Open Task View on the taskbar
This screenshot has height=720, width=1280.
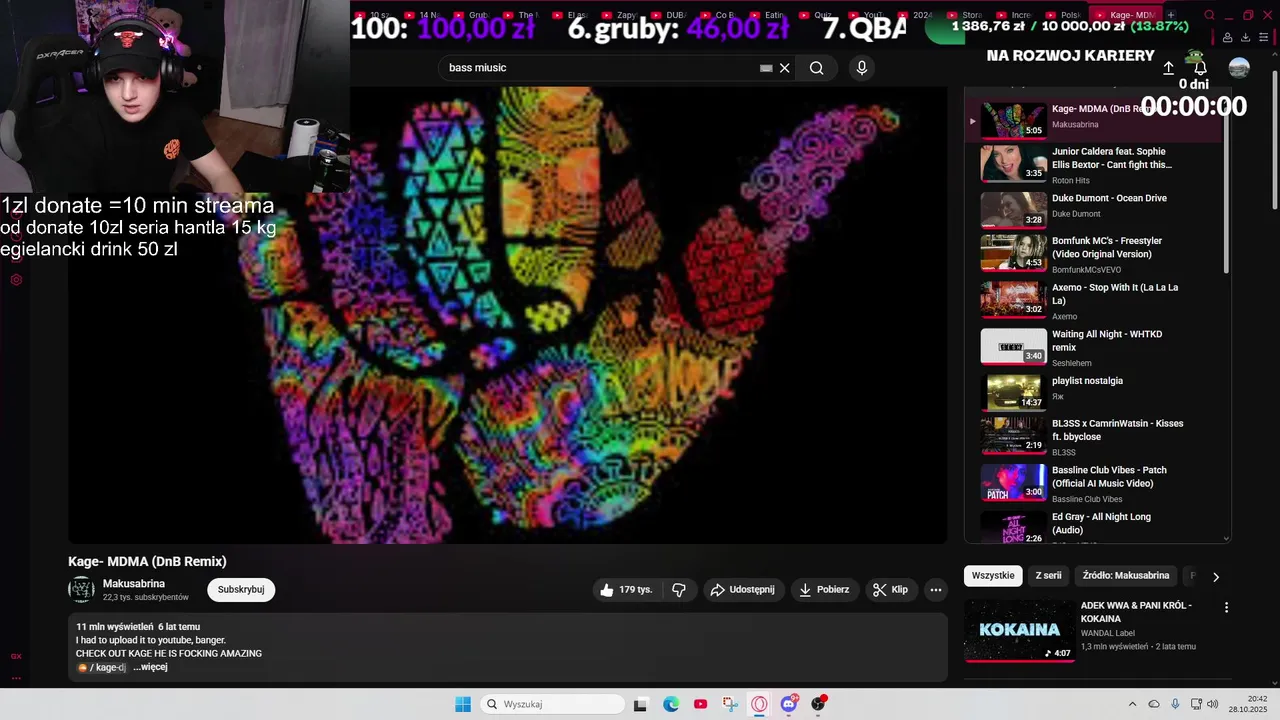[x=641, y=704]
